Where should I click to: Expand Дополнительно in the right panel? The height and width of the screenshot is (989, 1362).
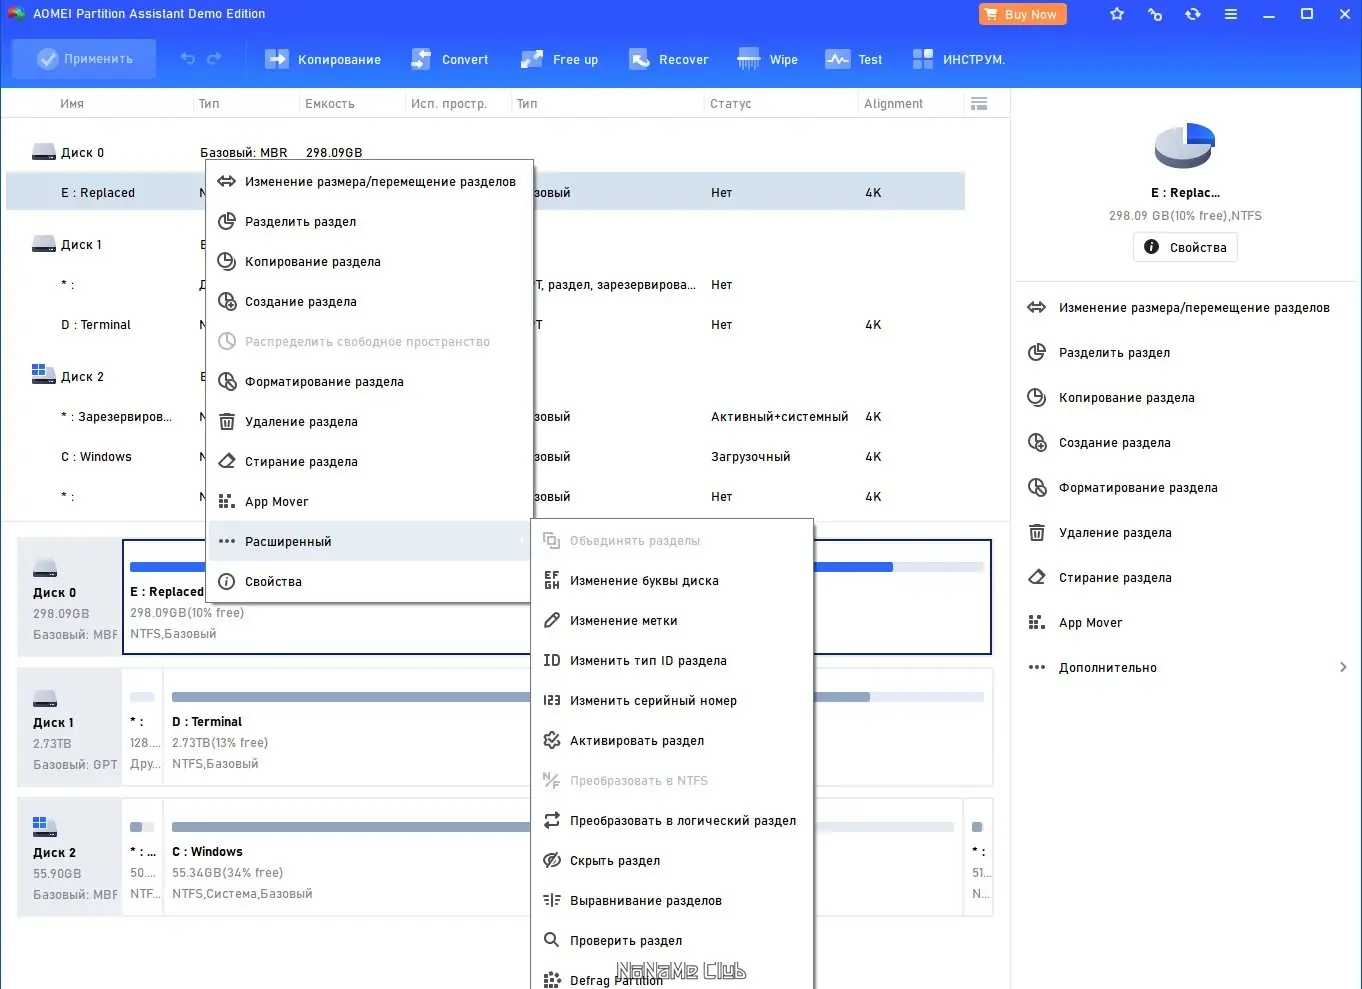point(1188,667)
